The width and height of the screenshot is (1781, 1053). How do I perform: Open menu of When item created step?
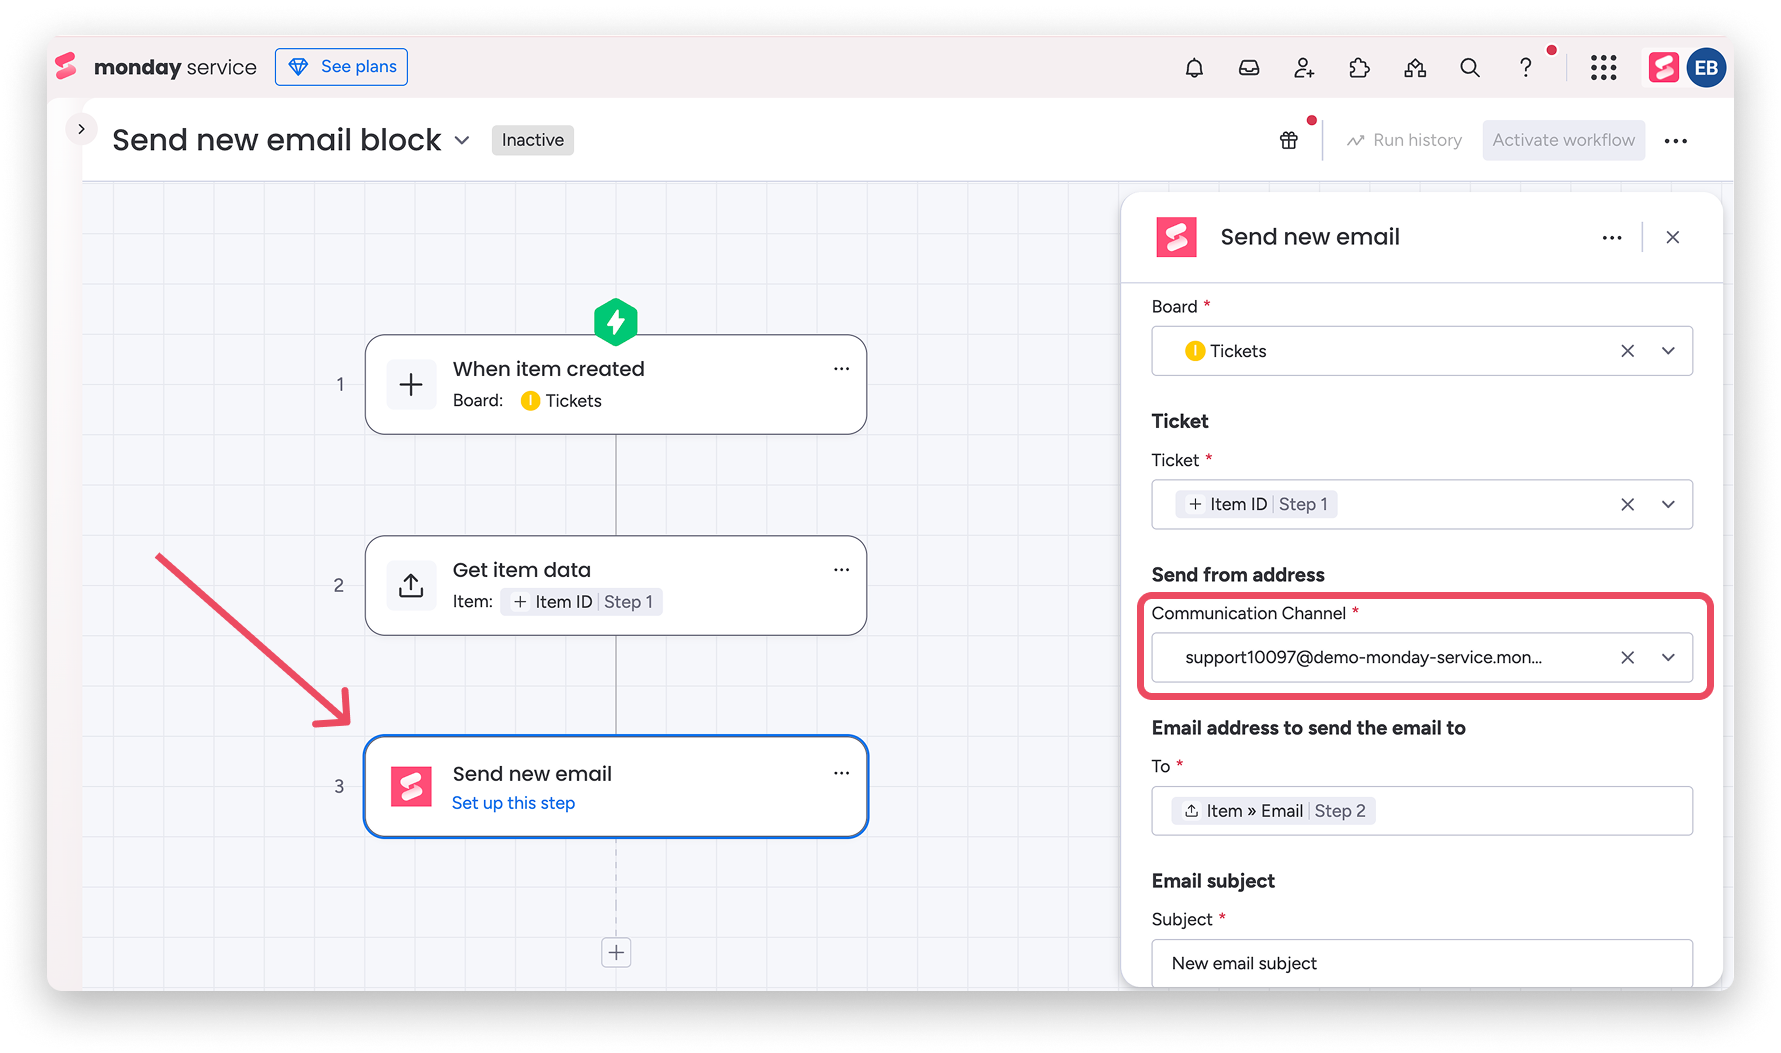(841, 369)
